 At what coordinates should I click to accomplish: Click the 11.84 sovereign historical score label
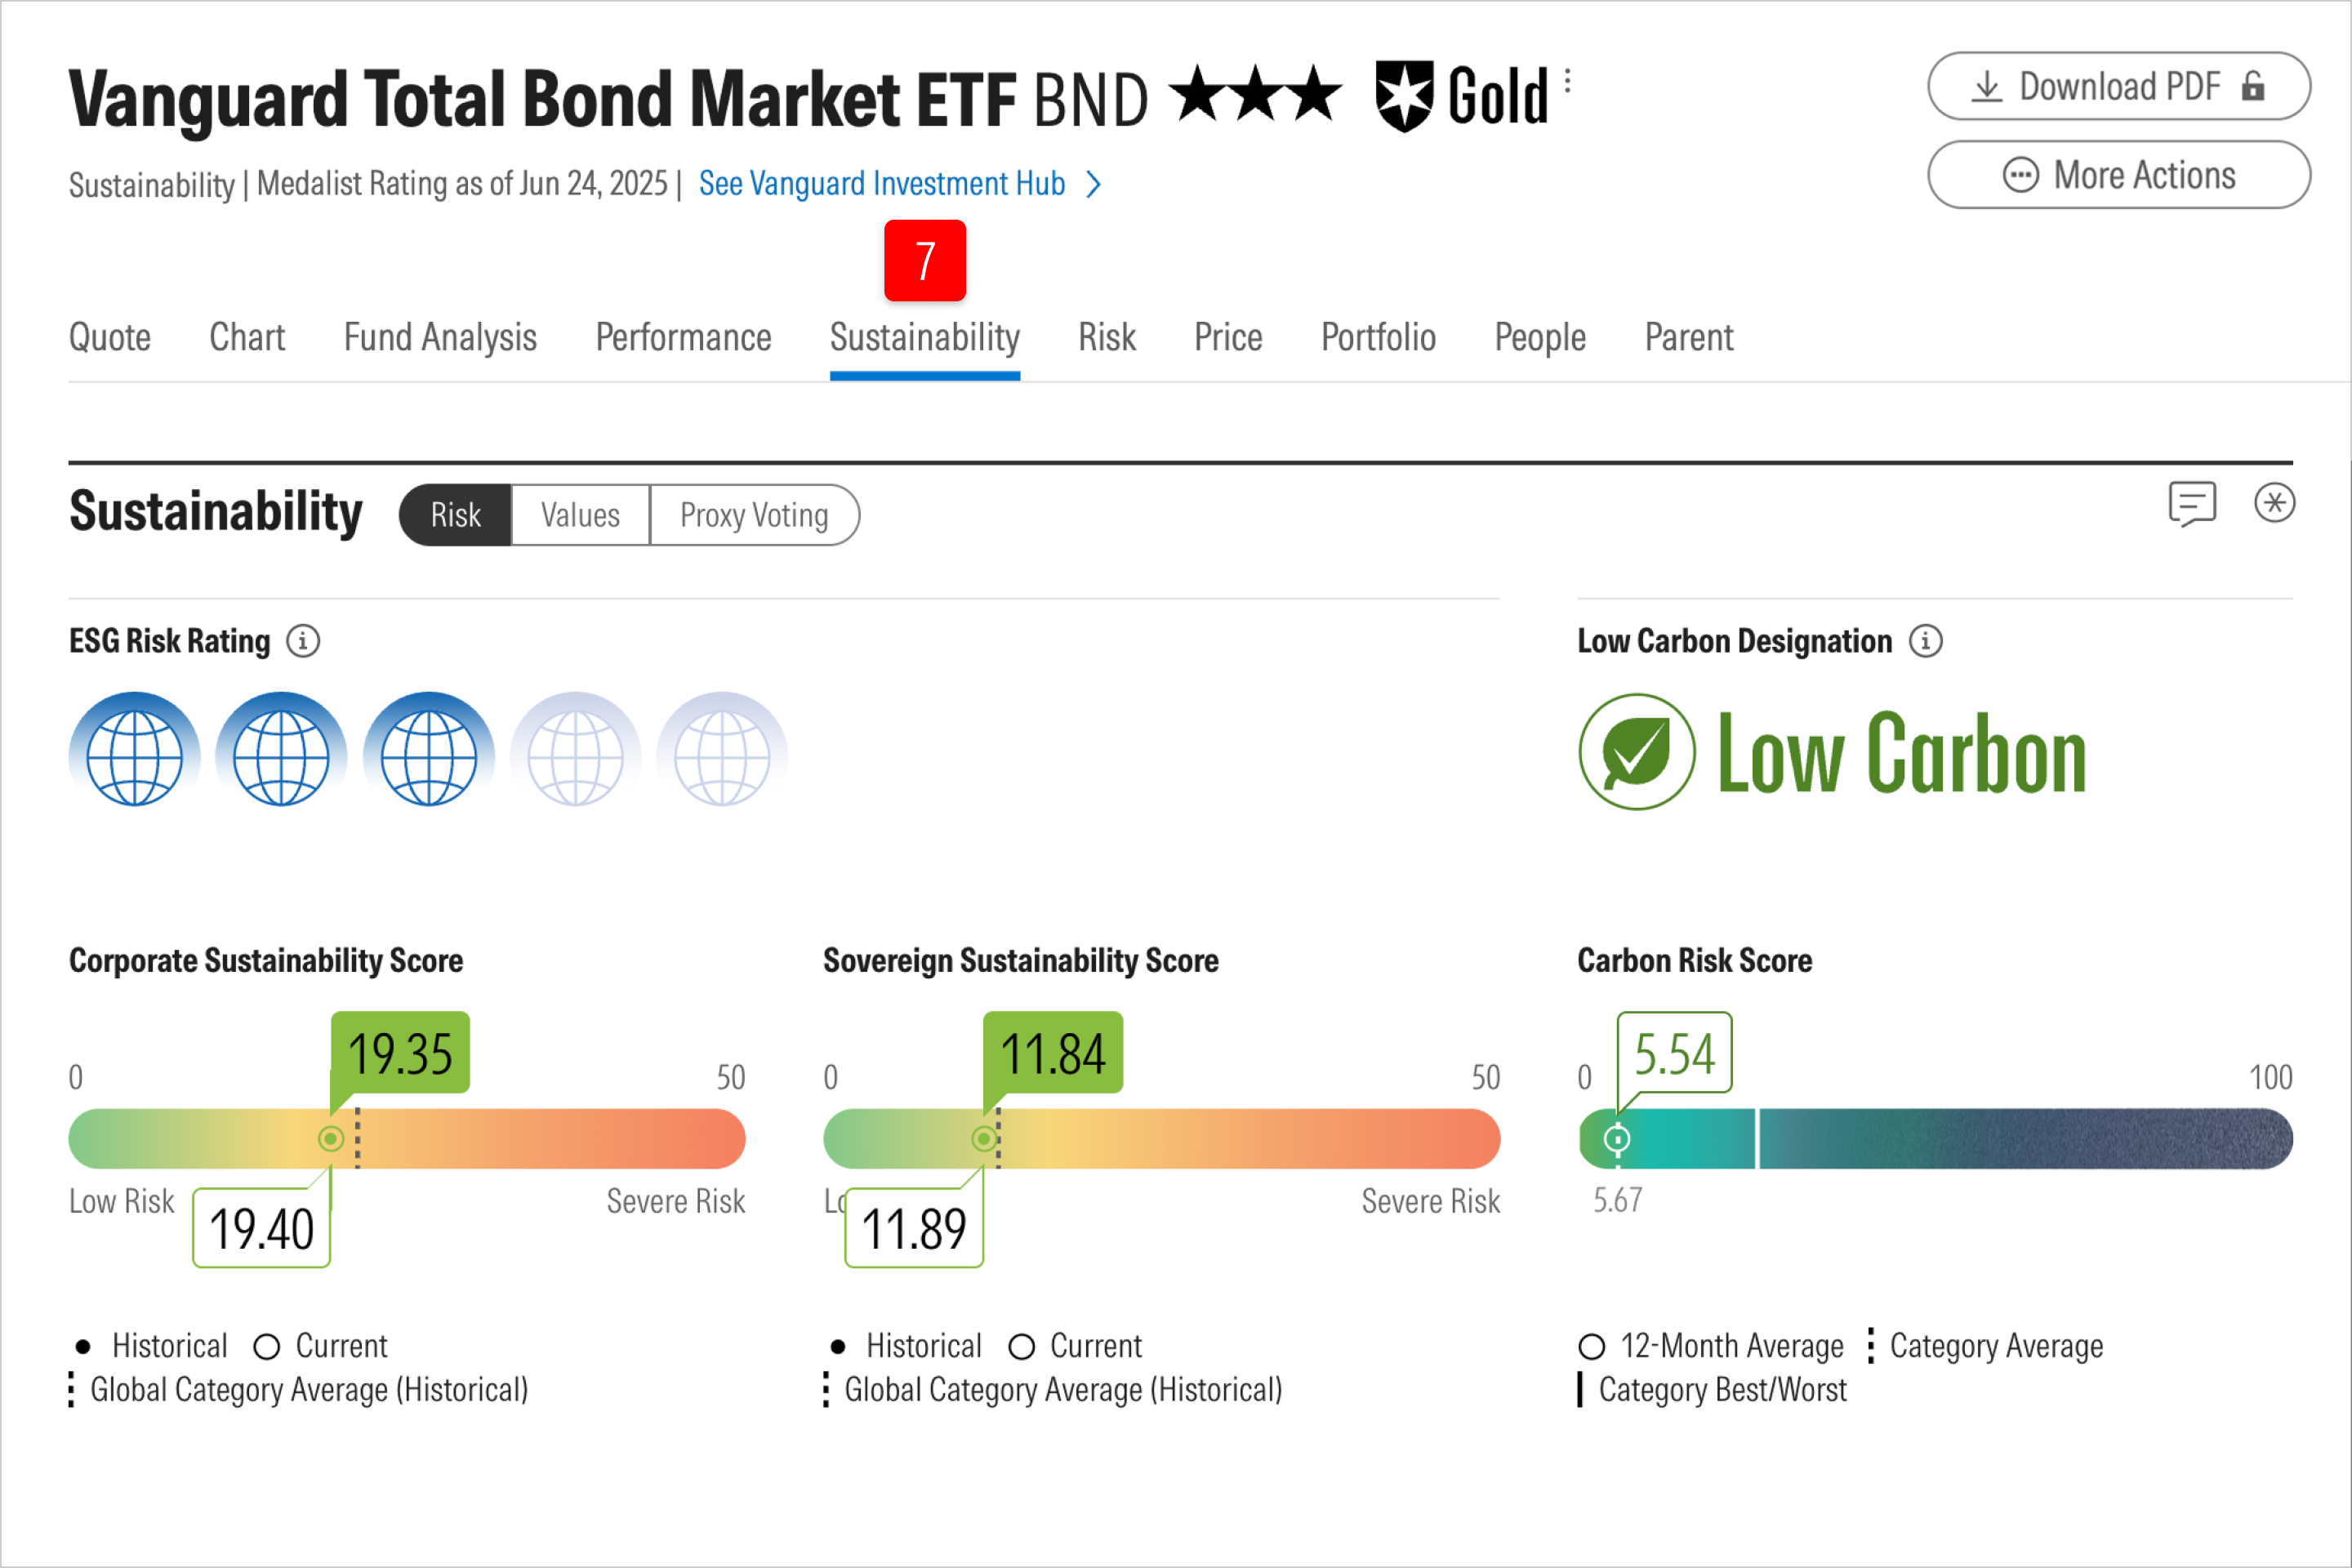click(x=1053, y=1054)
